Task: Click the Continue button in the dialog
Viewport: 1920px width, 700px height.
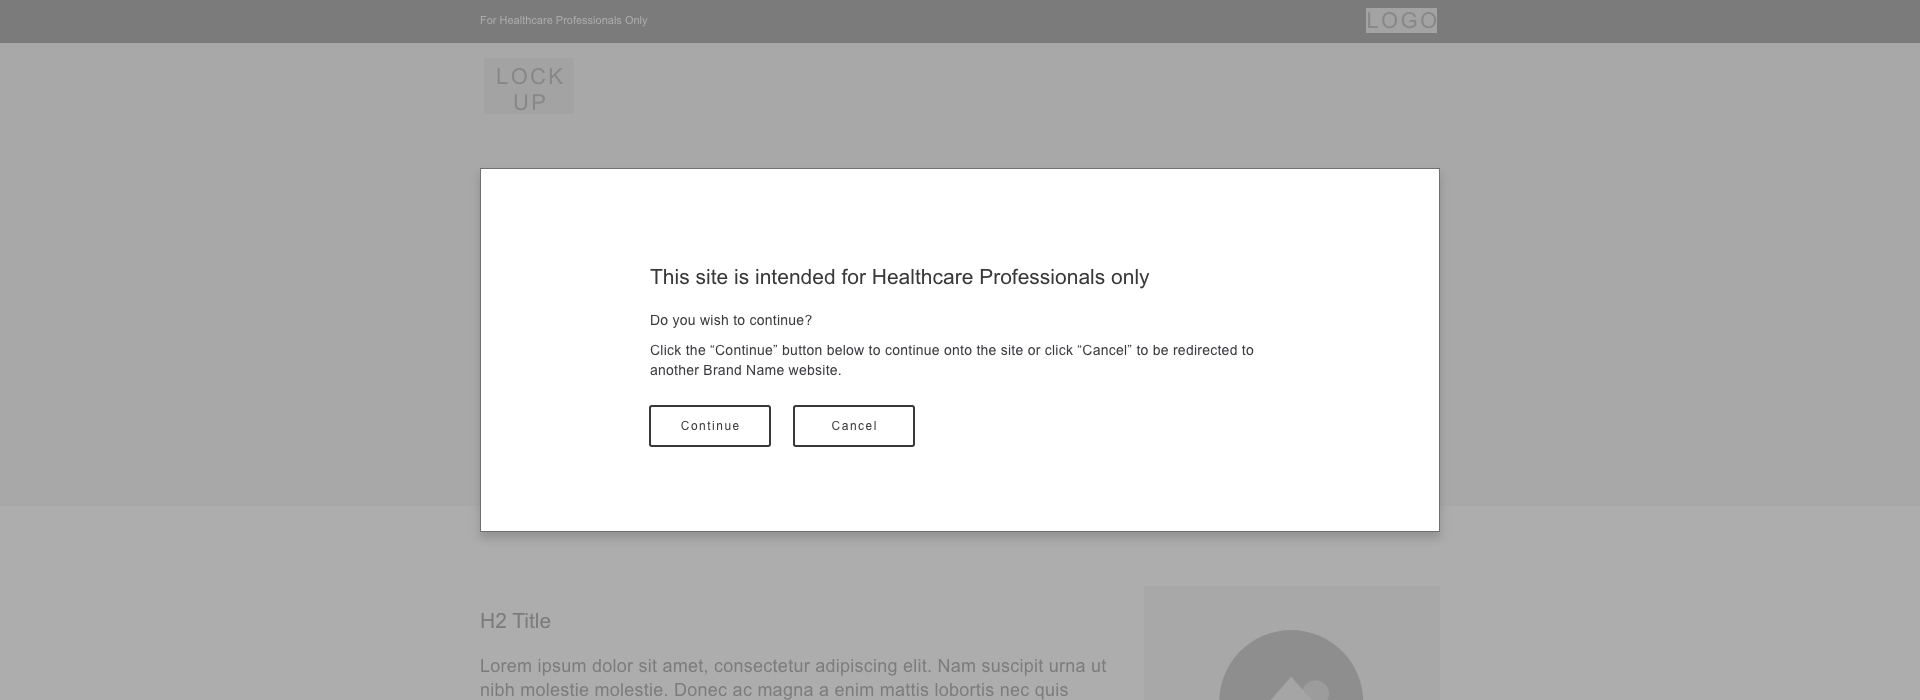Action: (710, 426)
